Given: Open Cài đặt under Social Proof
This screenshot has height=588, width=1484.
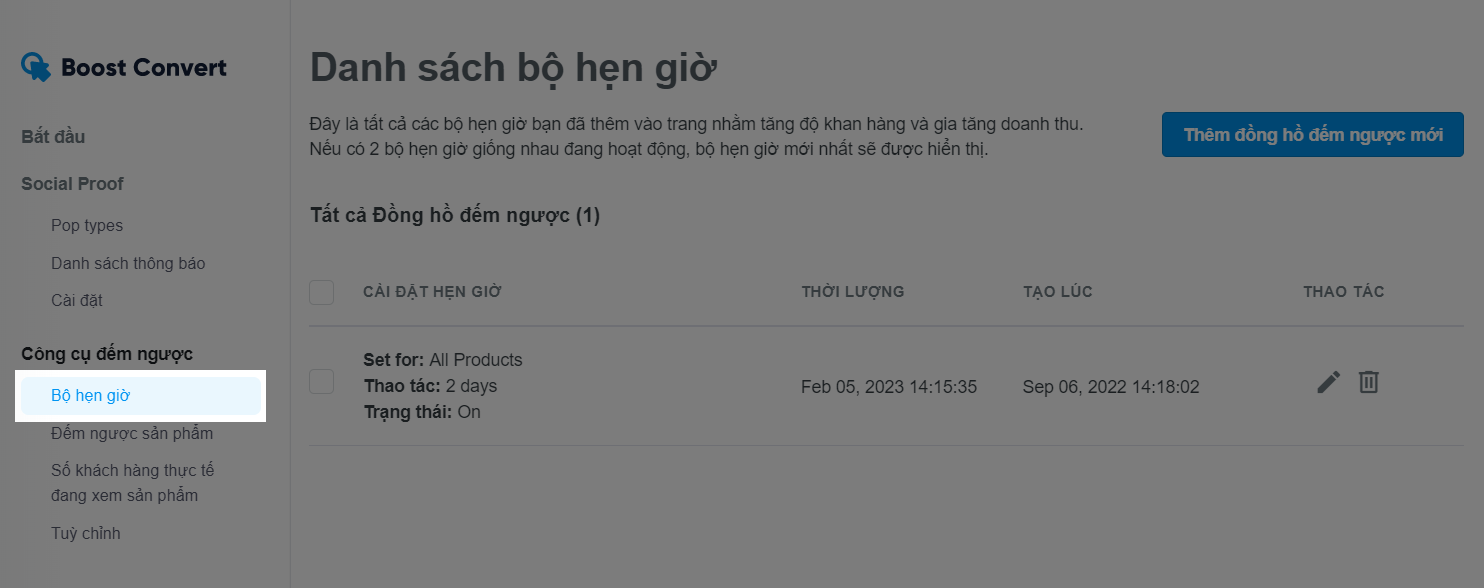Looking at the screenshot, I should coord(77,300).
